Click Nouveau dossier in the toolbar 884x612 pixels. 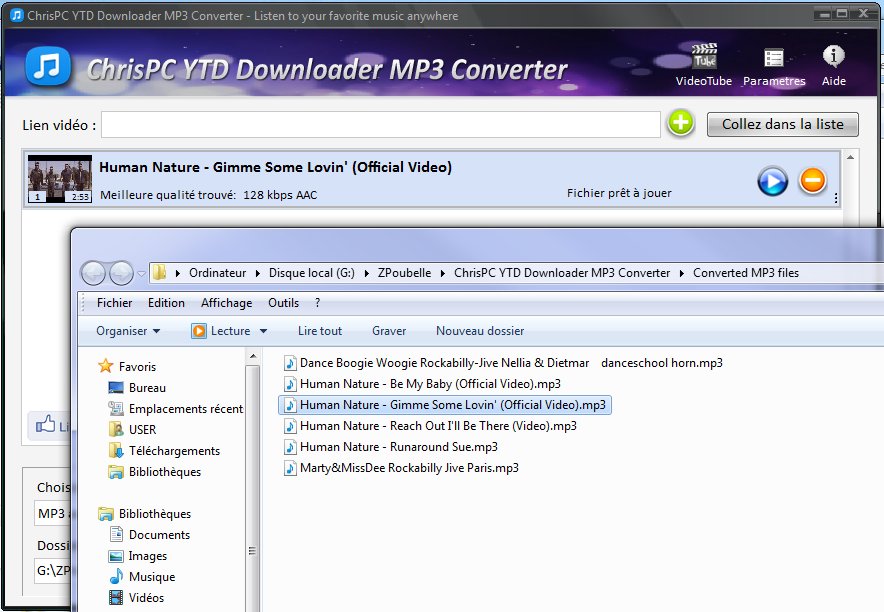480,331
